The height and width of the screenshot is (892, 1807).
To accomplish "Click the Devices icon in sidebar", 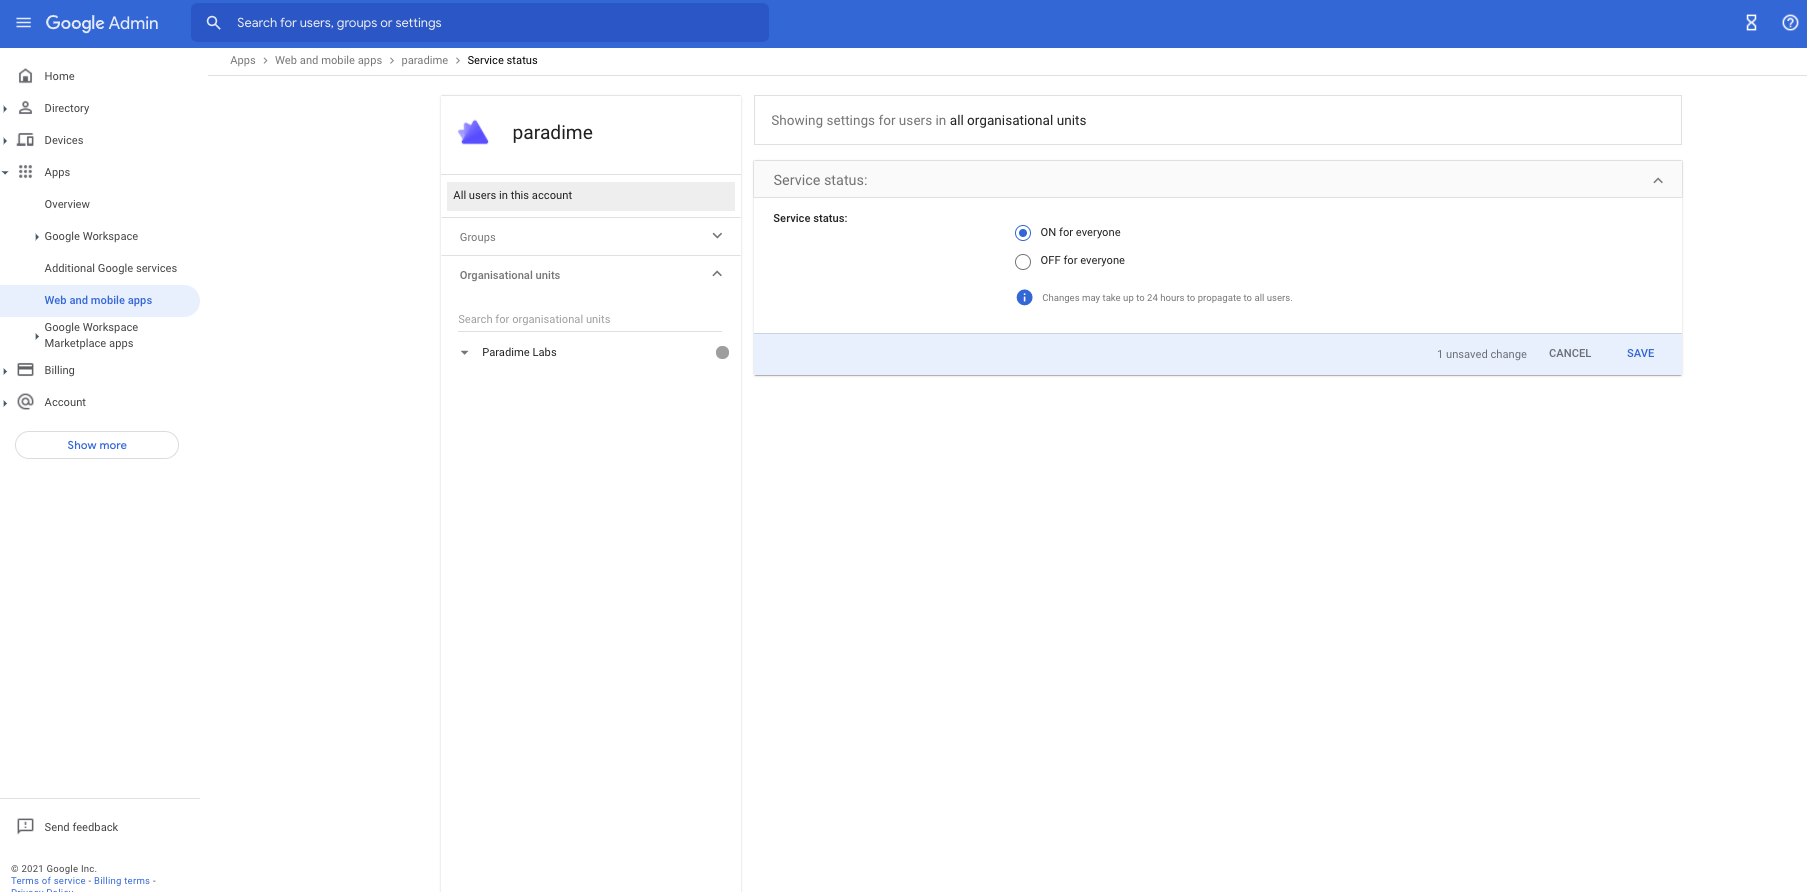I will 26,140.
